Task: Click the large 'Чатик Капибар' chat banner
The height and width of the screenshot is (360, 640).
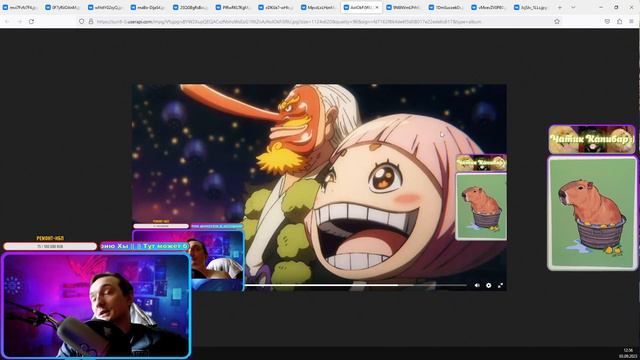Action: point(592,140)
